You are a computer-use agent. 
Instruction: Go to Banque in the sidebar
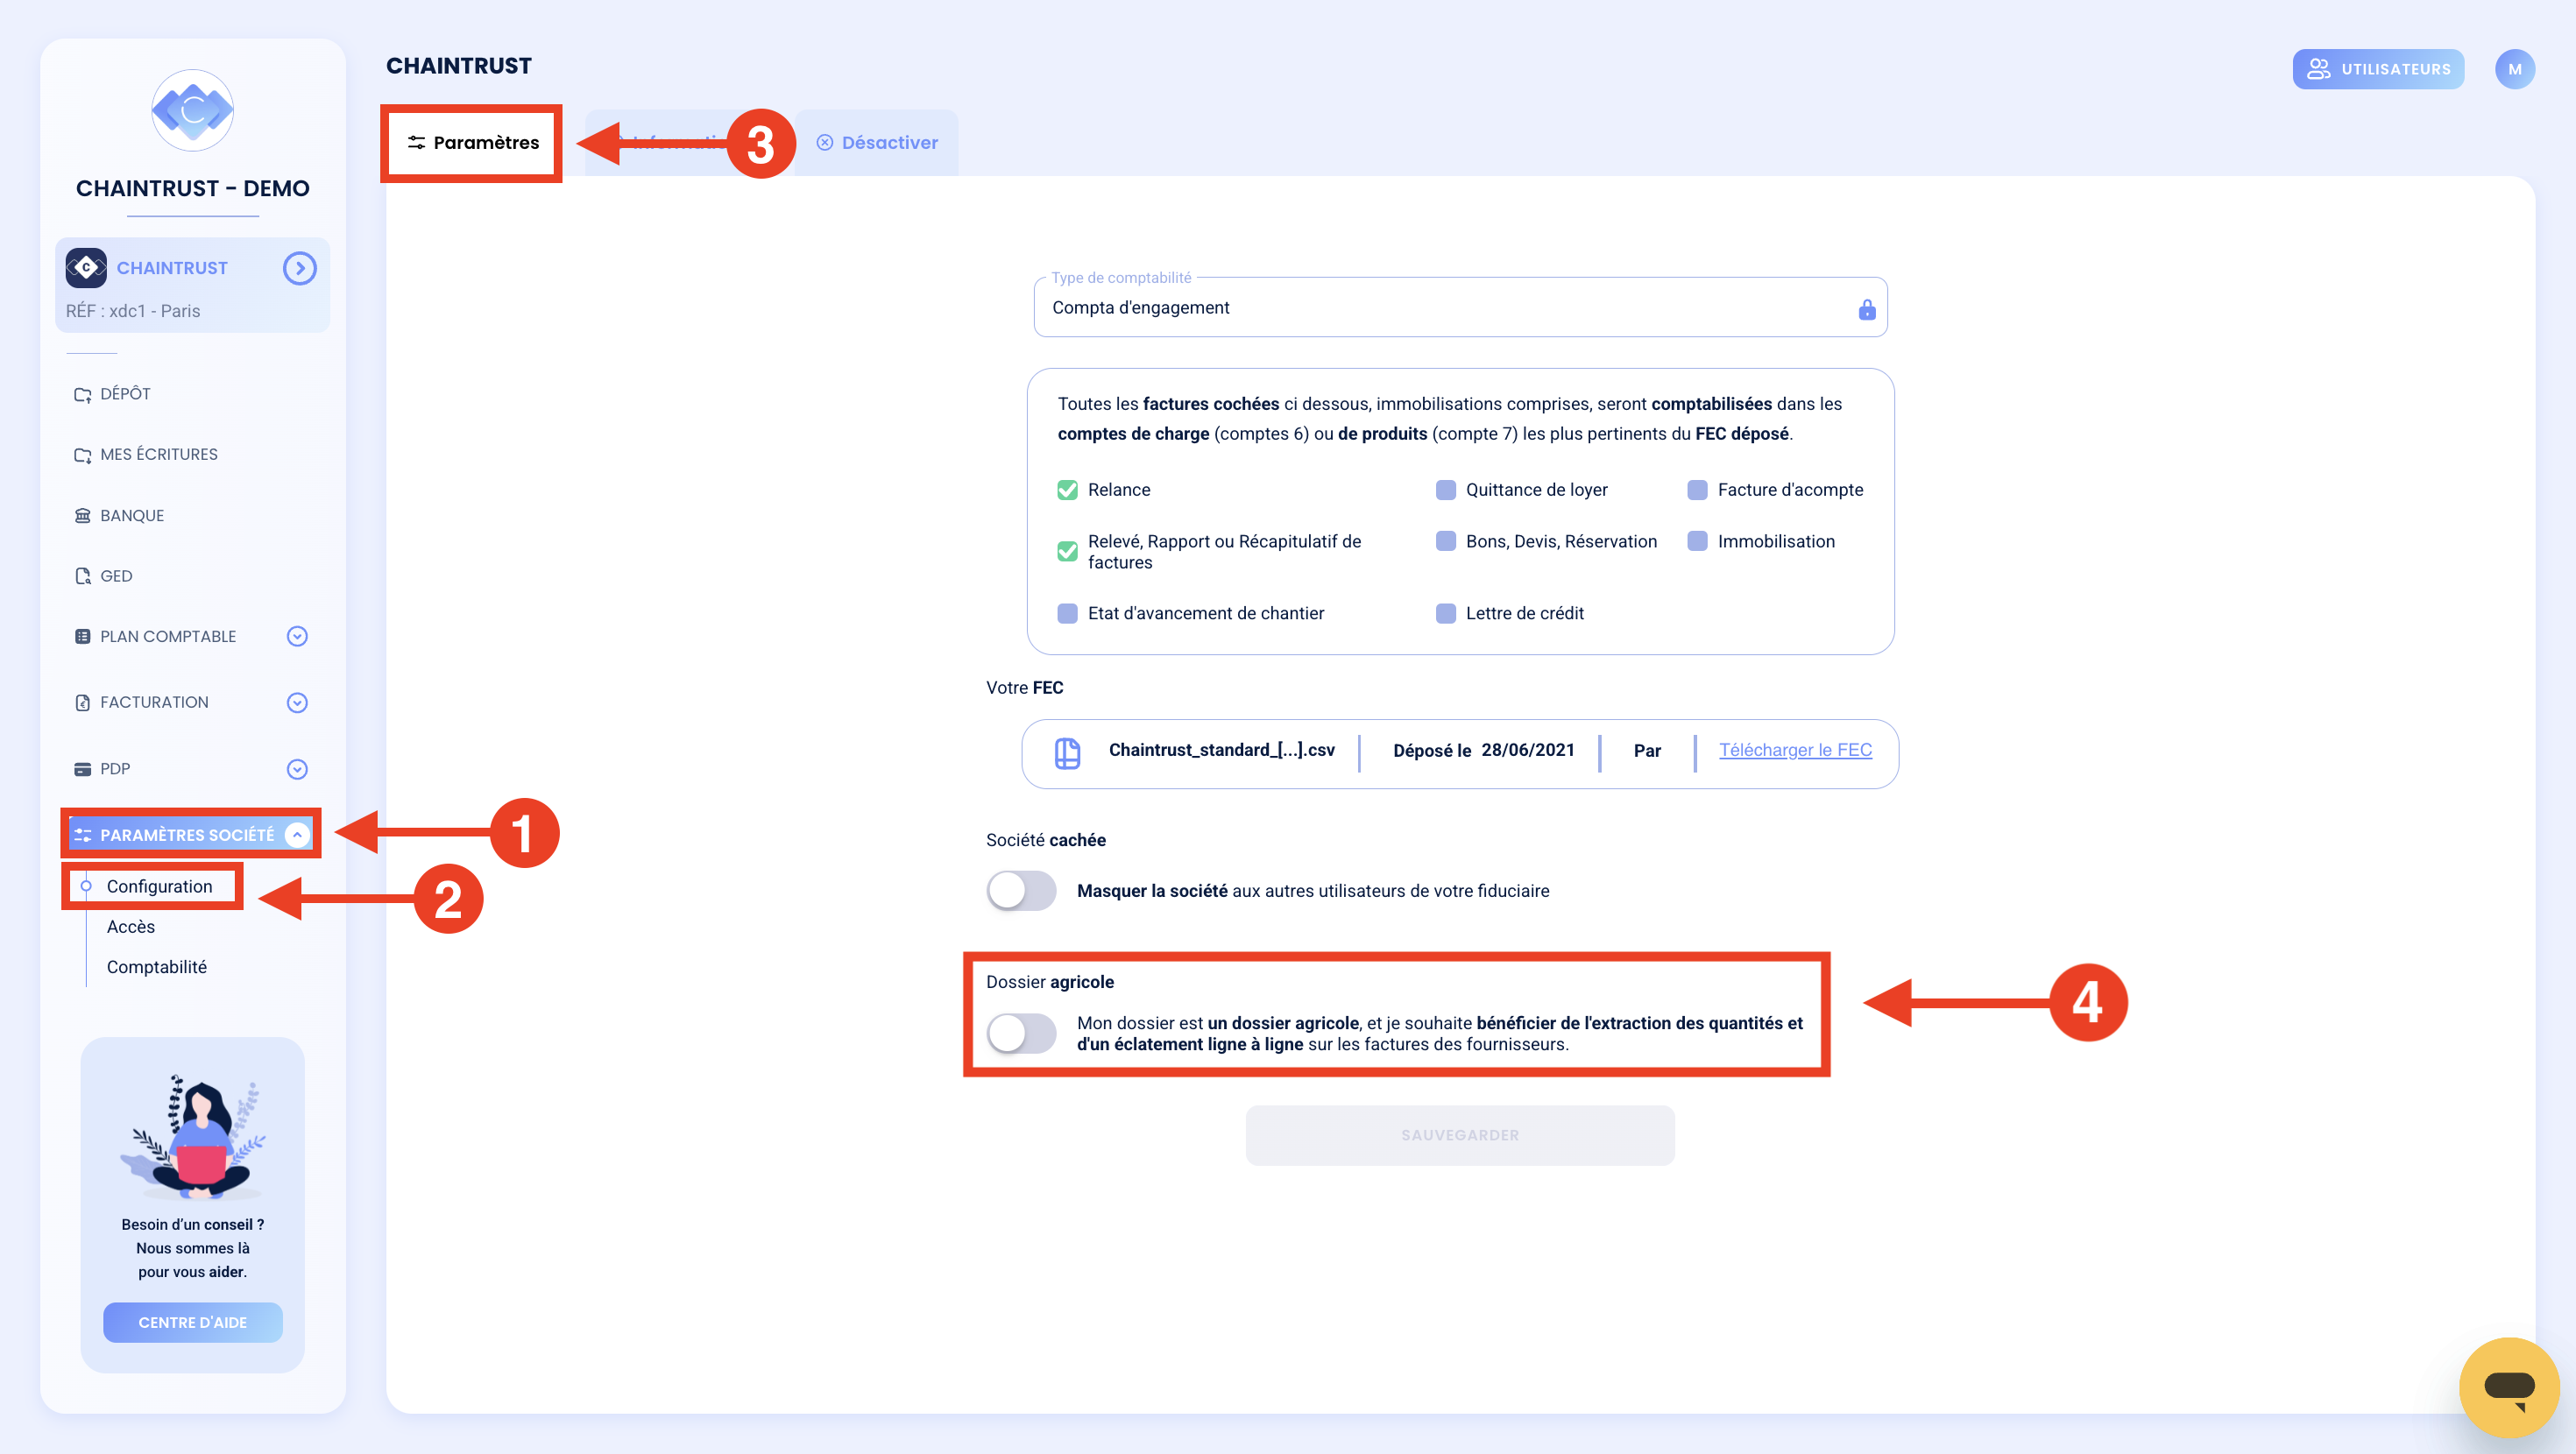pyautogui.click(x=132, y=516)
